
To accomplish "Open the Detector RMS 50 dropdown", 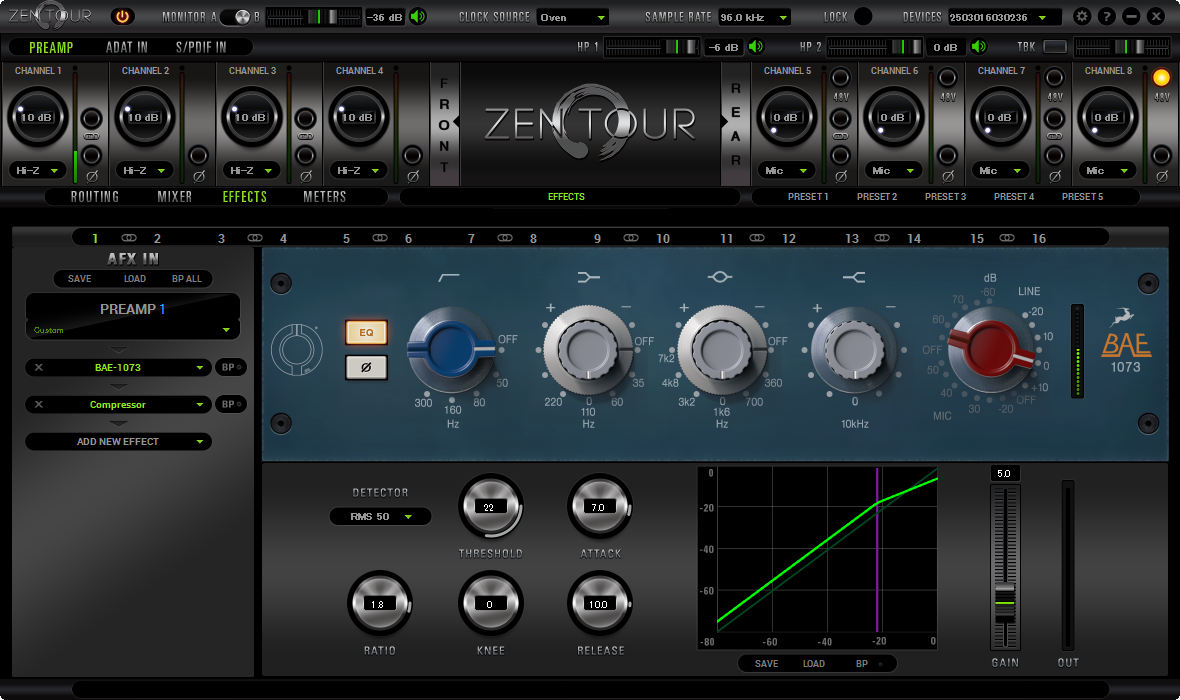I will (x=380, y=516).
